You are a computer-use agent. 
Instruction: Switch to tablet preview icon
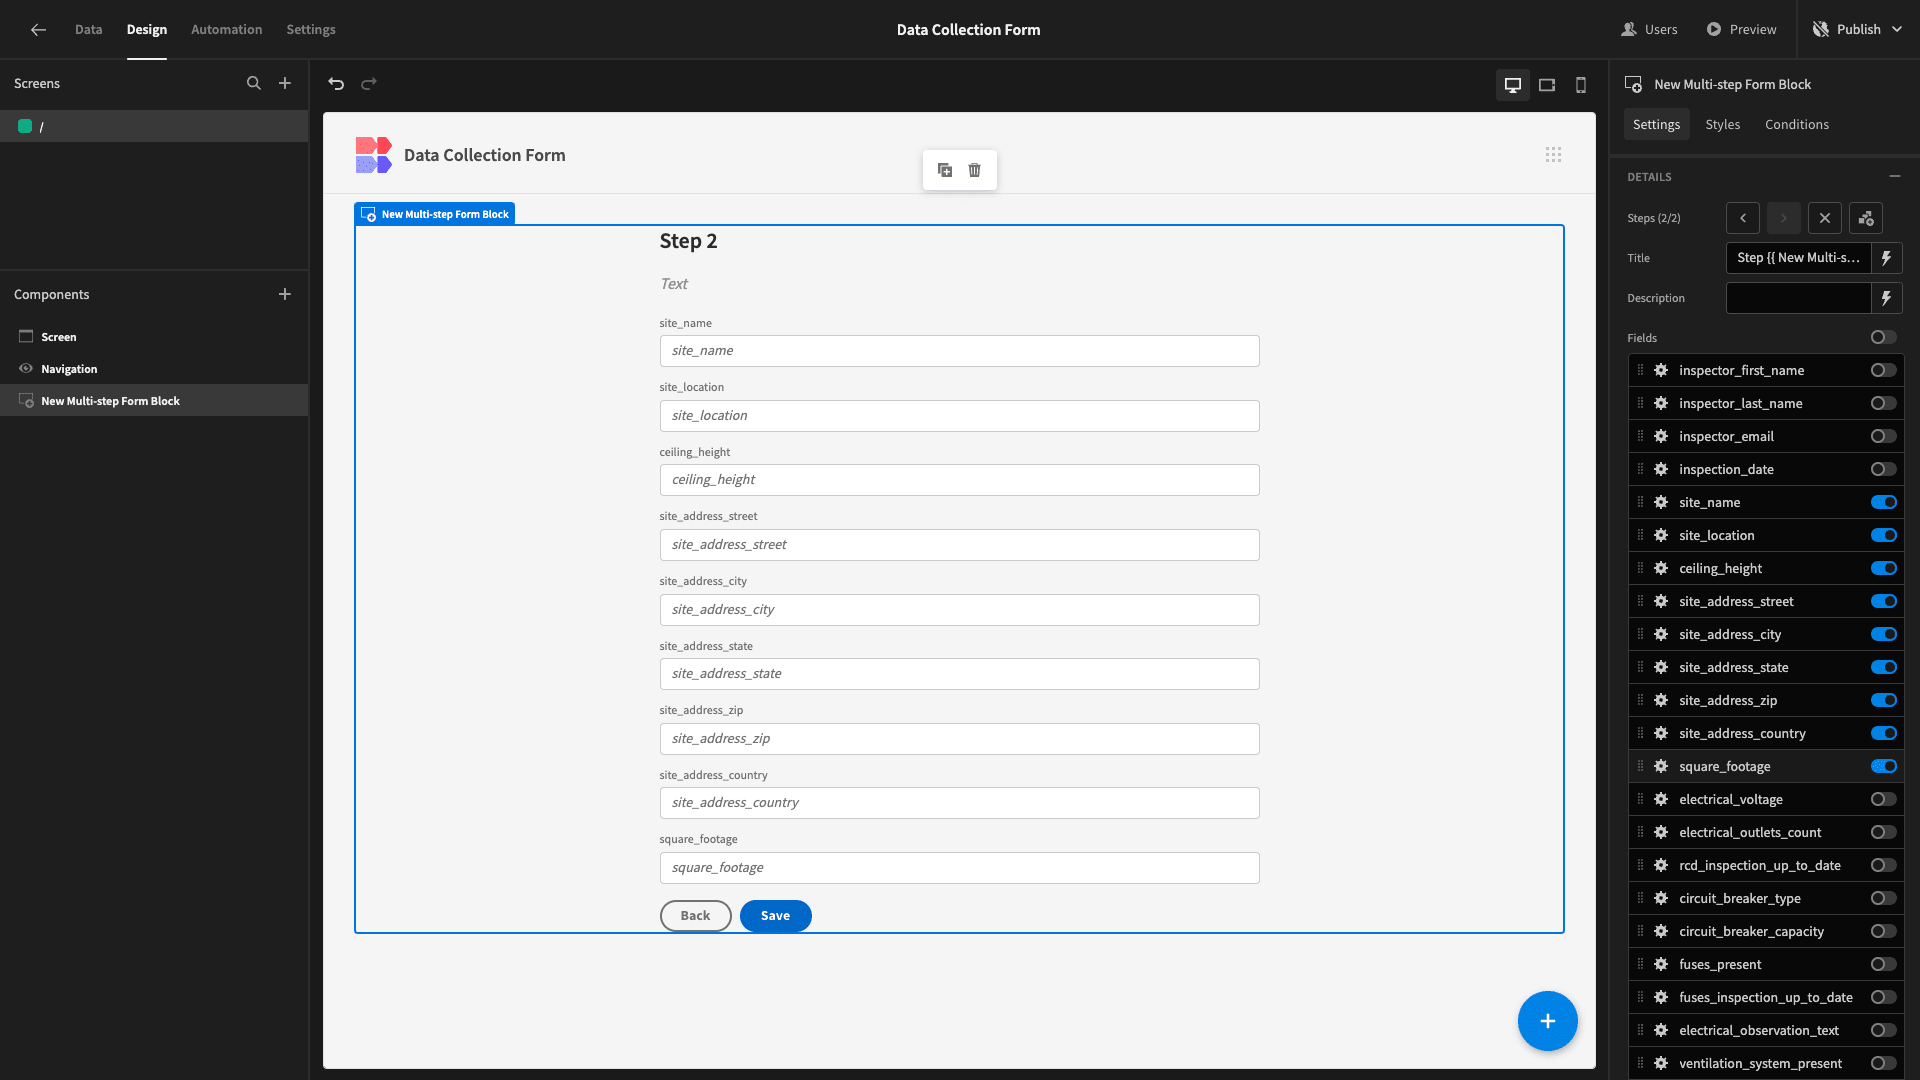tap(1547, 85)
